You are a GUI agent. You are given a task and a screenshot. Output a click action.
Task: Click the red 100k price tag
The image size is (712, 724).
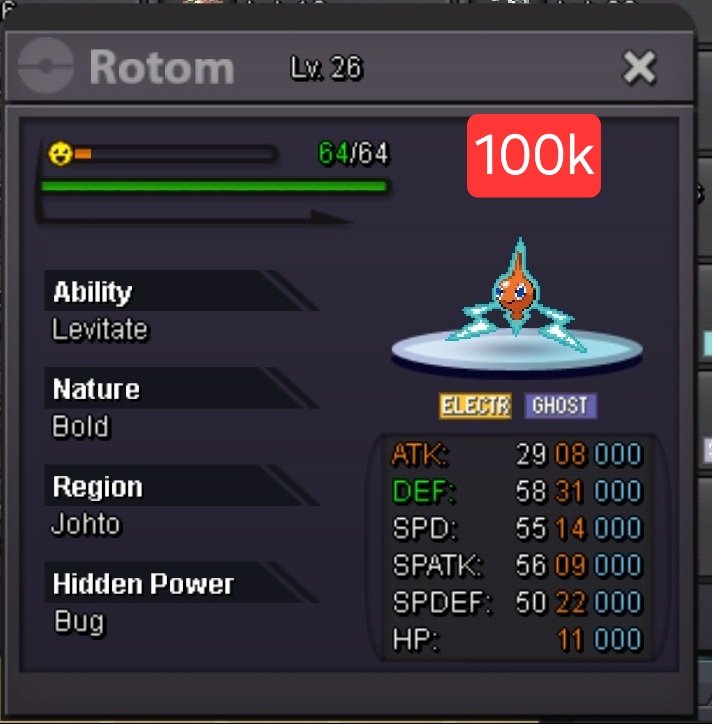[x=534, y=156]
